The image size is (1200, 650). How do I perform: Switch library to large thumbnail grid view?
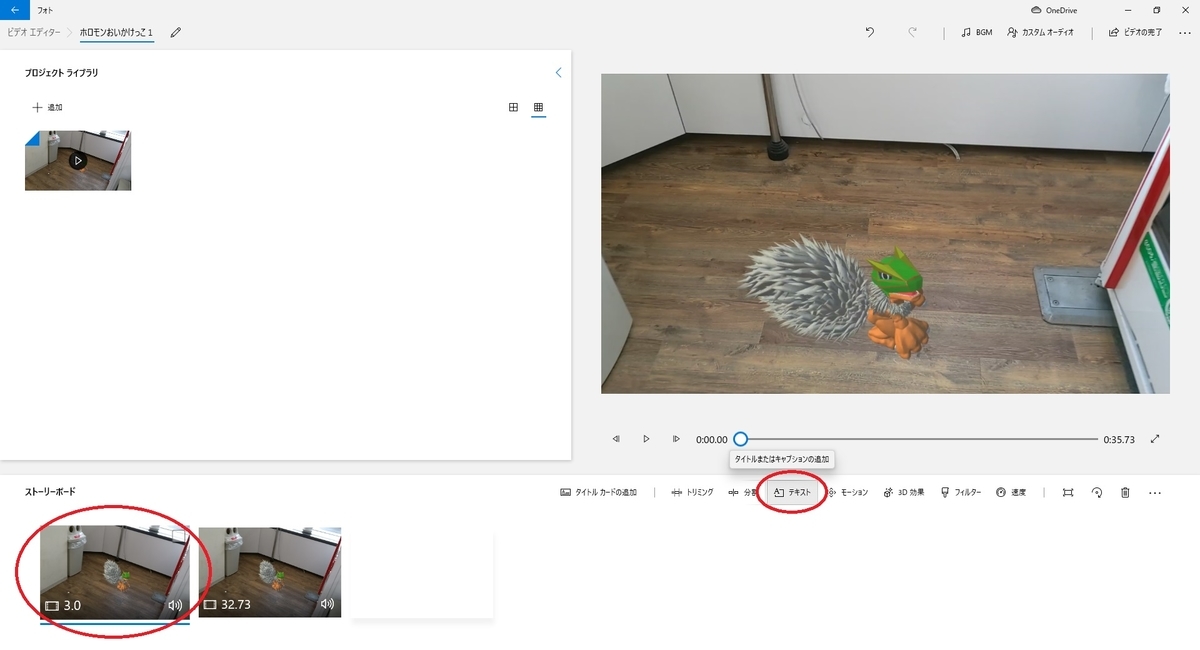[513, 107]
